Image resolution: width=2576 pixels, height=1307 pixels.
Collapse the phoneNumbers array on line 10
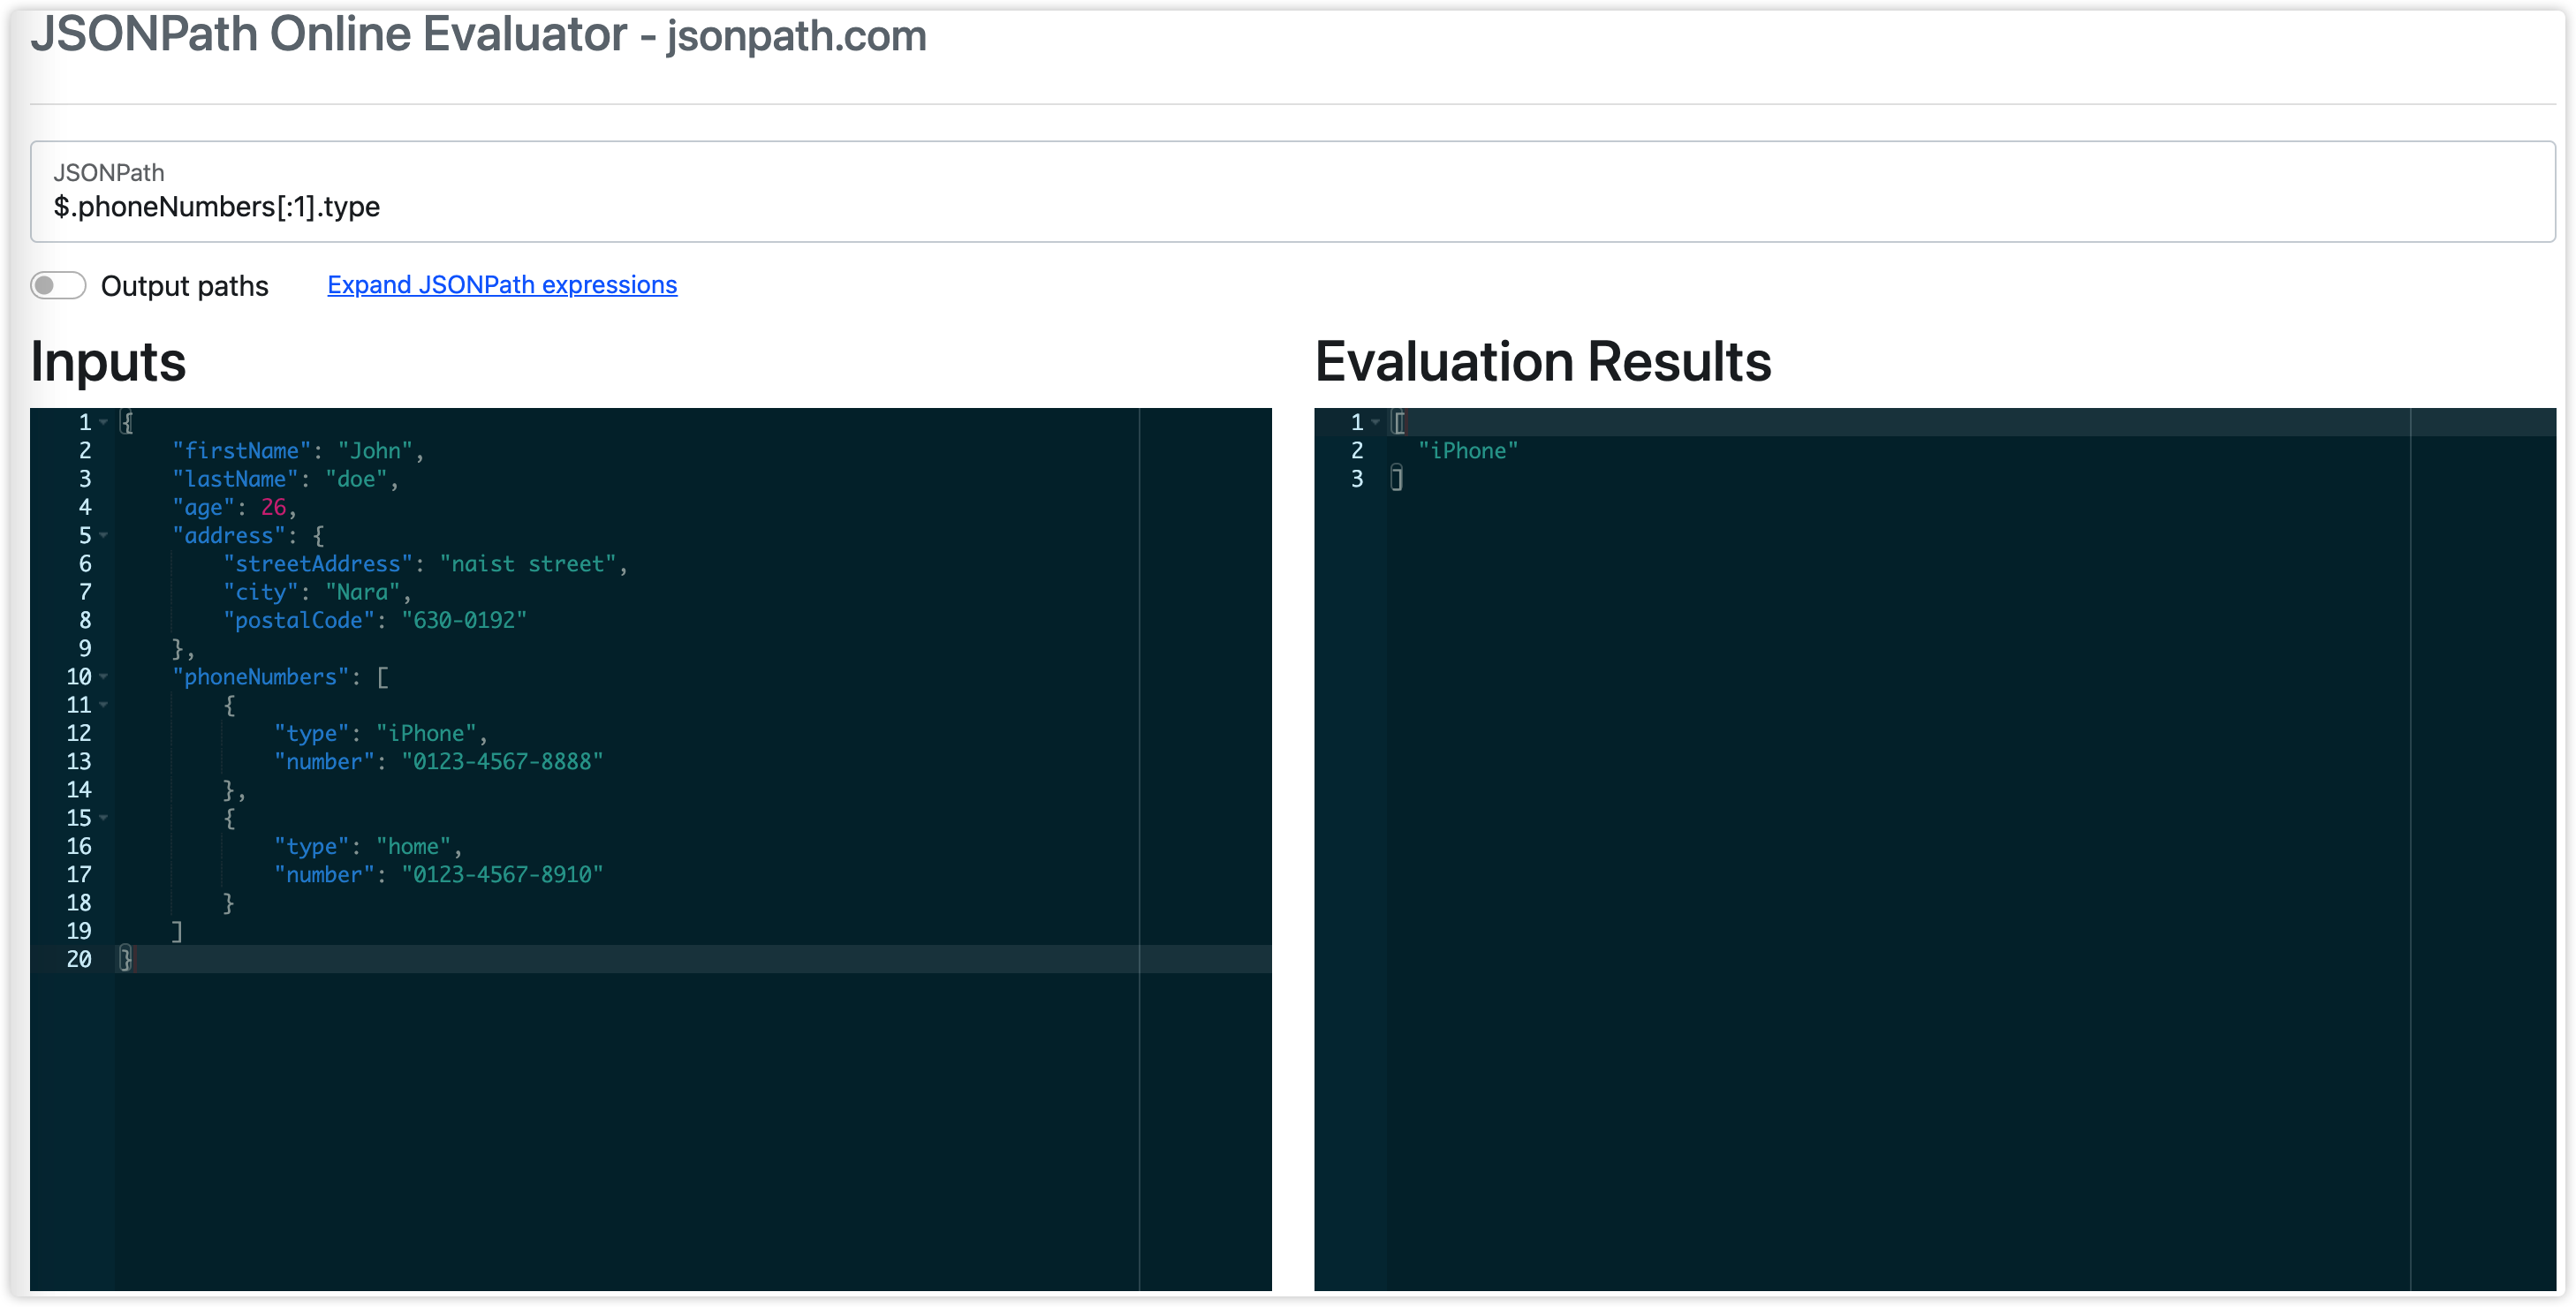tap(104, 677)
